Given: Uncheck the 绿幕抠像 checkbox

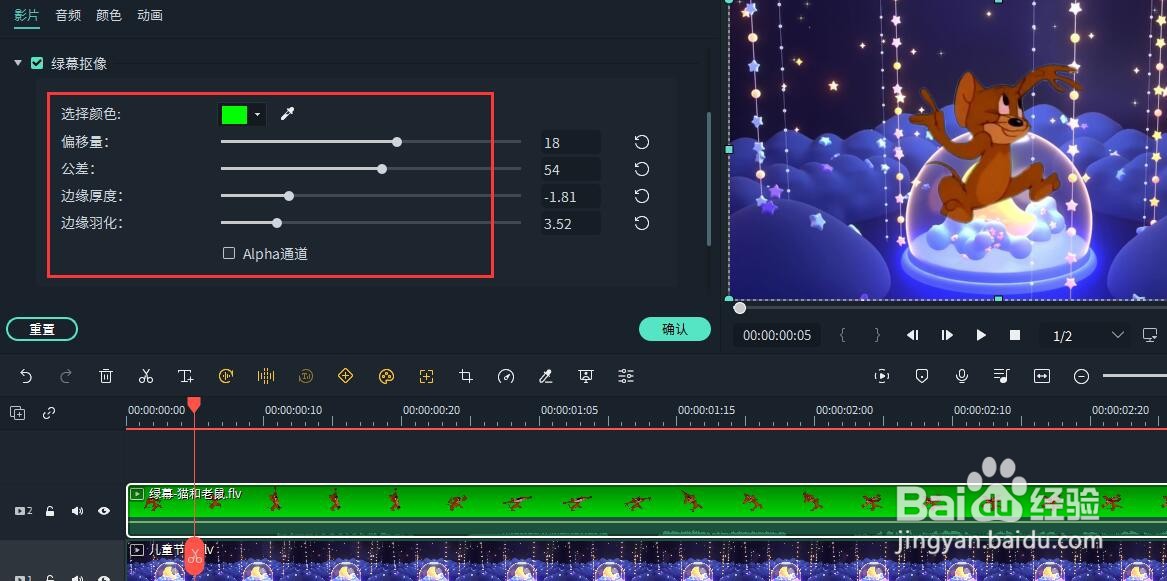Looking at the screenshot, I should click(x=36, y=63).
